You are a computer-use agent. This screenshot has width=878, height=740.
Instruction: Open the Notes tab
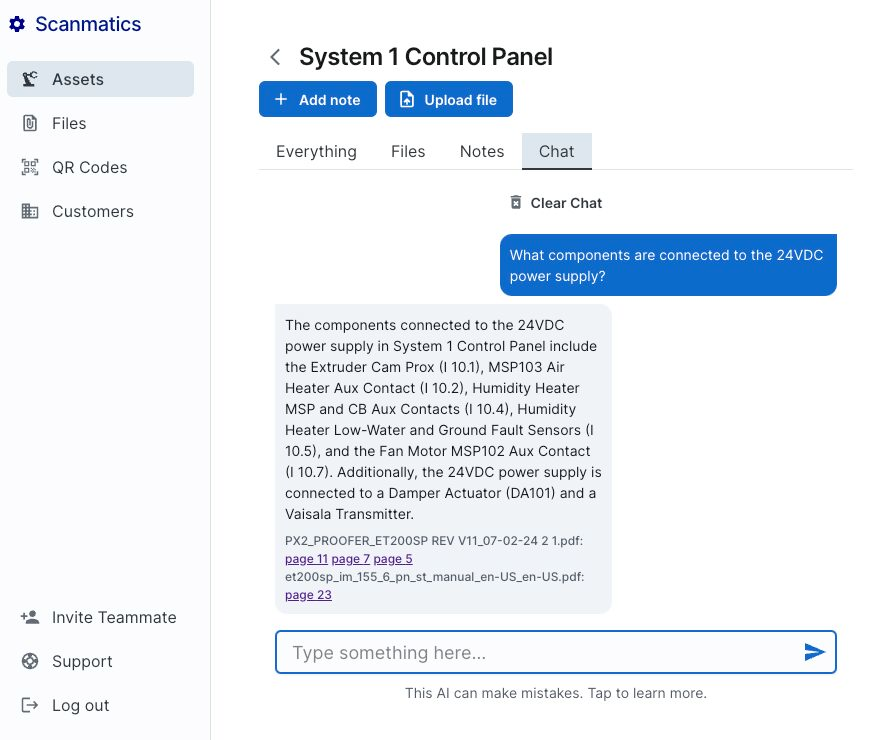tap(481, 151)
